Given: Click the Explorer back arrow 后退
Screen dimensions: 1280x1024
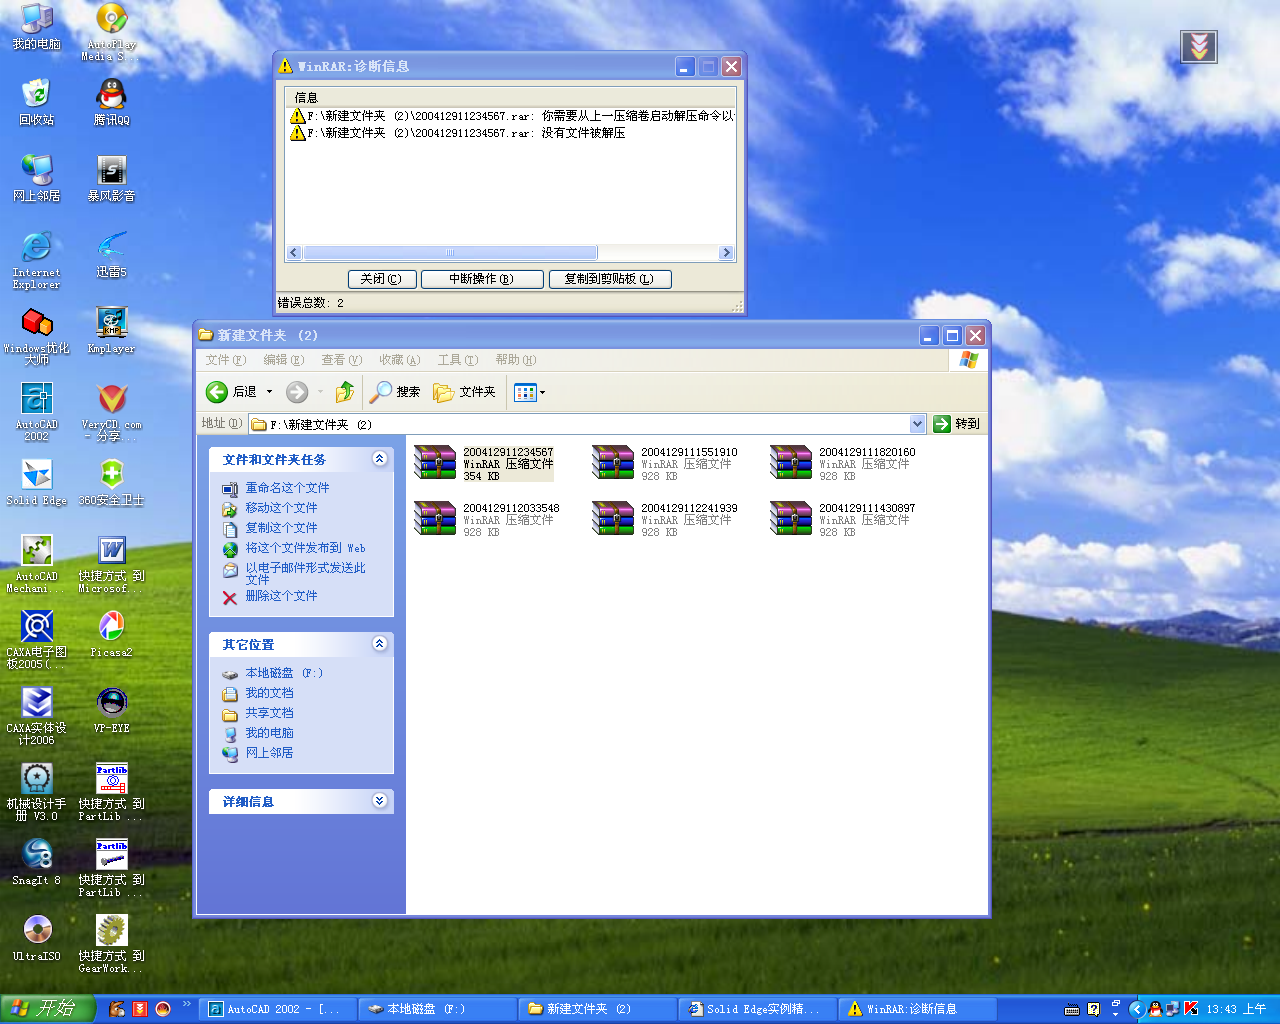Looking at the screenshot, I should pyautogui.click(x=232, y=392).
